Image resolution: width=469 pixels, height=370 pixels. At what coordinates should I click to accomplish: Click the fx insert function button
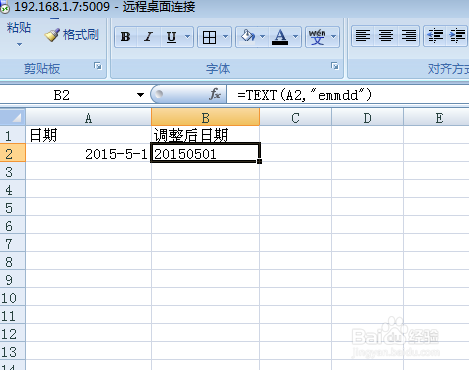(x=215, y=95)
